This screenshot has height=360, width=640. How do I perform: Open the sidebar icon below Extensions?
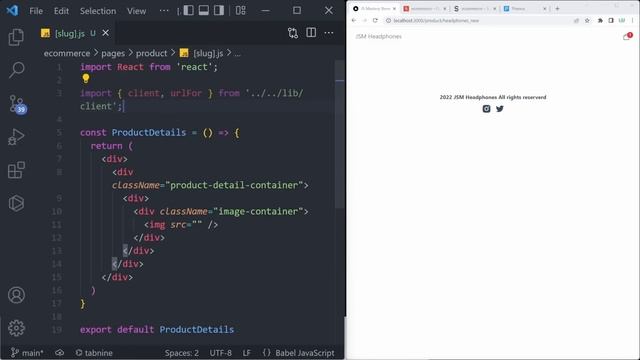pyautogui.click(x=16, y=203)
